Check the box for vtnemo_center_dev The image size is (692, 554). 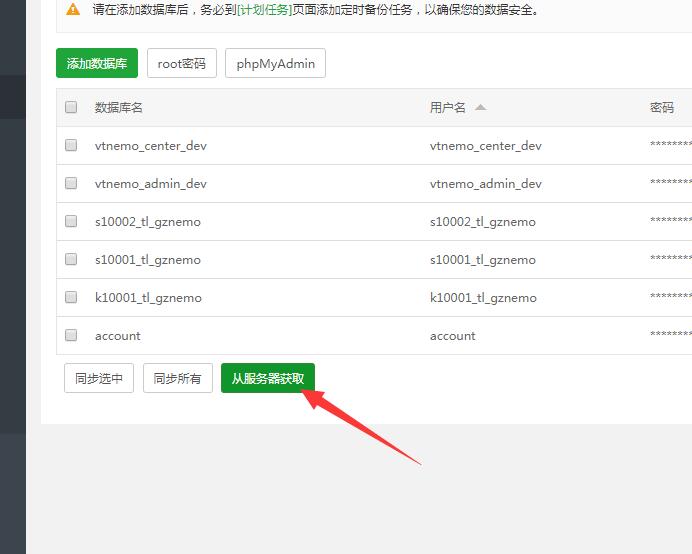click(71, 145)
